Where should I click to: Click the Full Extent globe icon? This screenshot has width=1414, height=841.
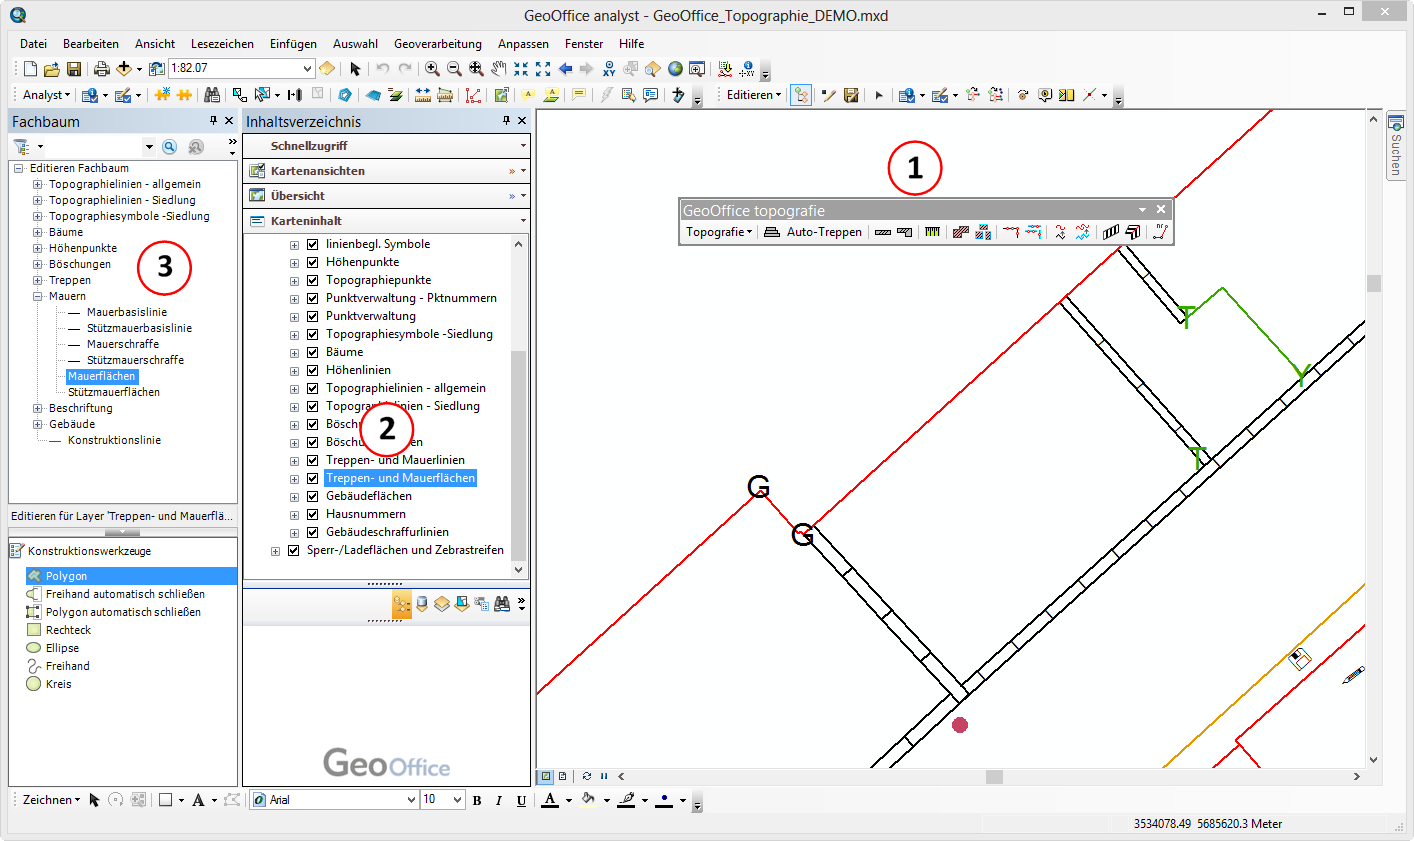pyautogui.click(x=675, y=69)
